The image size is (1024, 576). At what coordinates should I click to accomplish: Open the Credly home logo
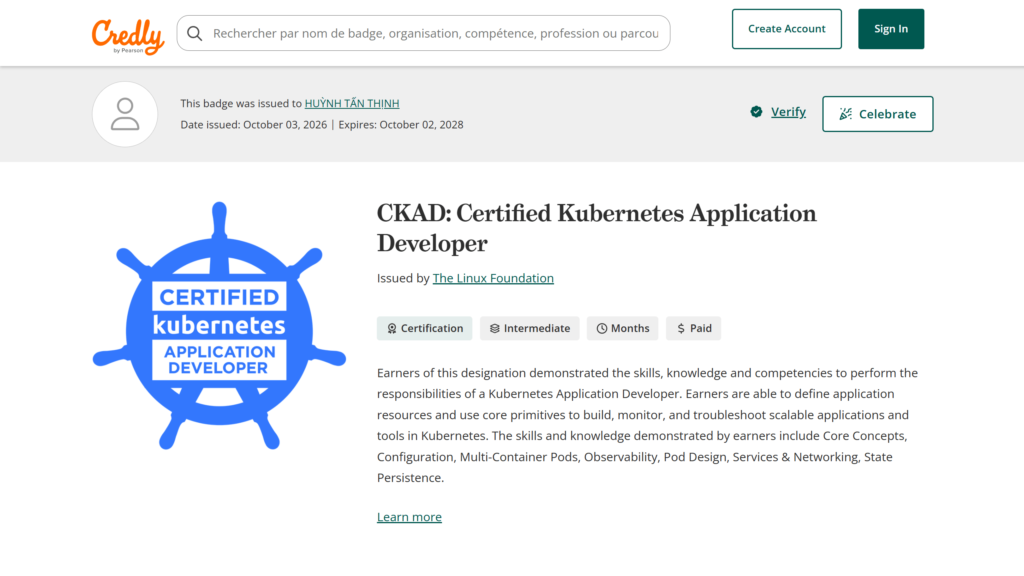click(x=128, y=37)
